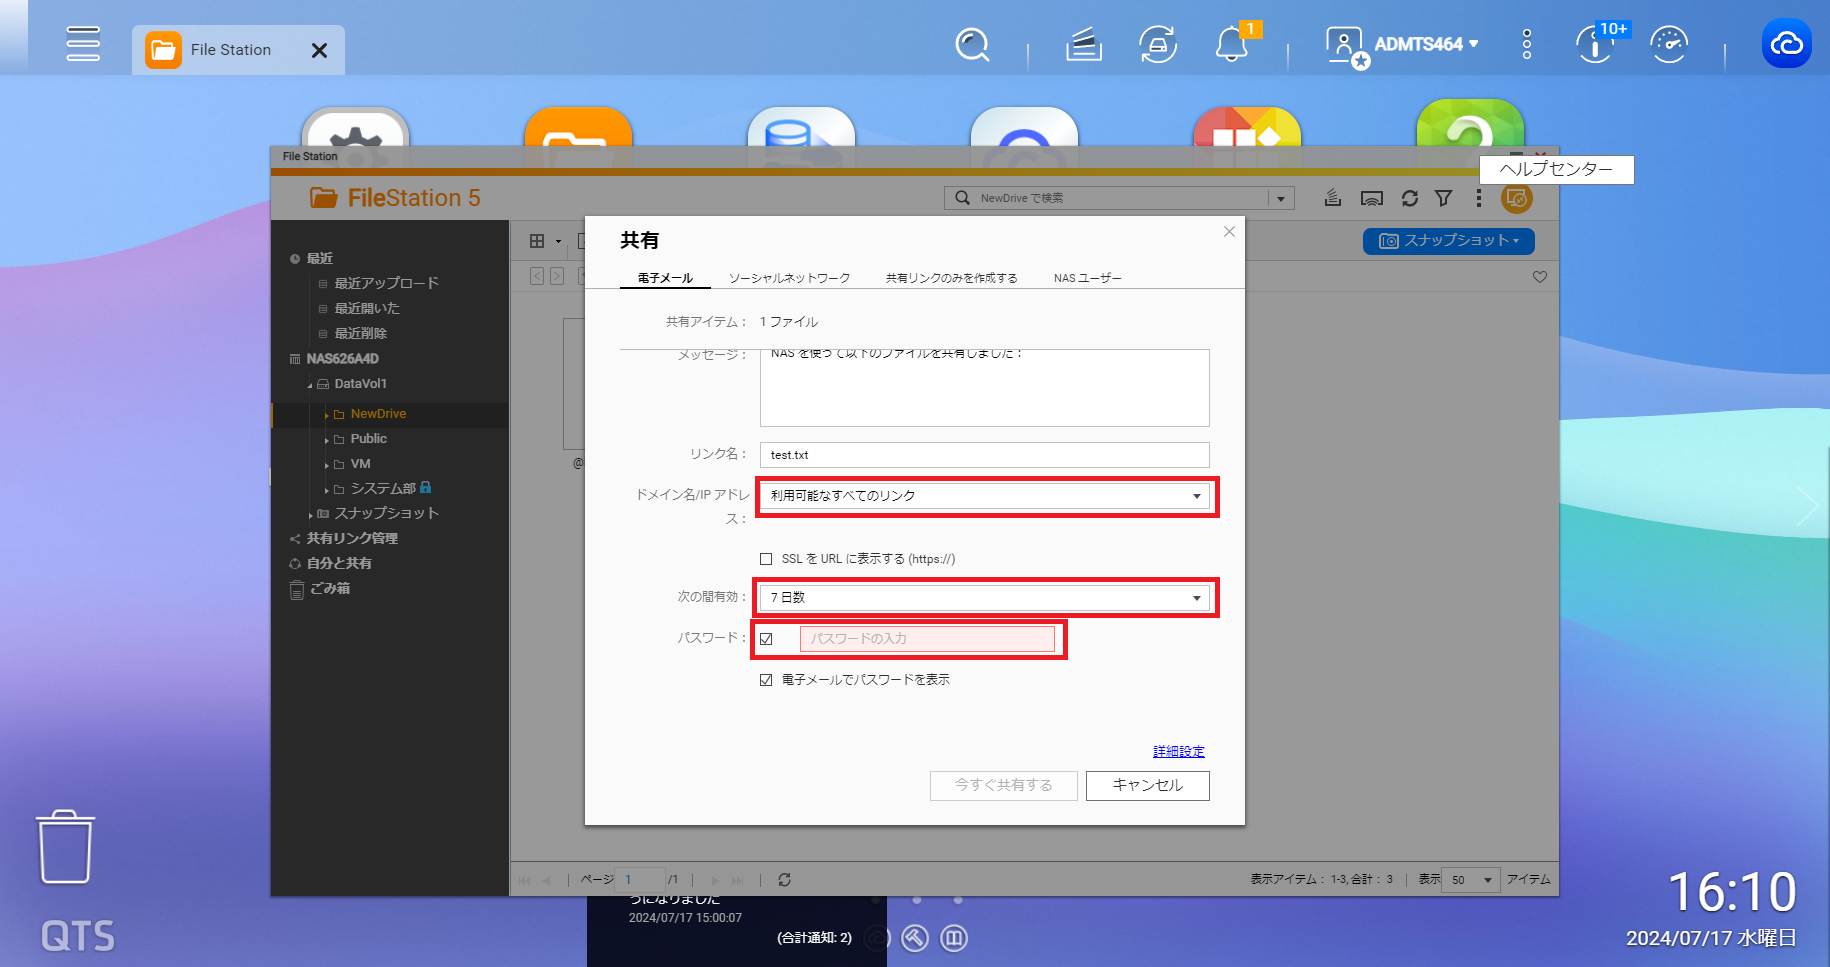
Task: Click the リンク名 field test.txt
Action: tap(984, 455)
